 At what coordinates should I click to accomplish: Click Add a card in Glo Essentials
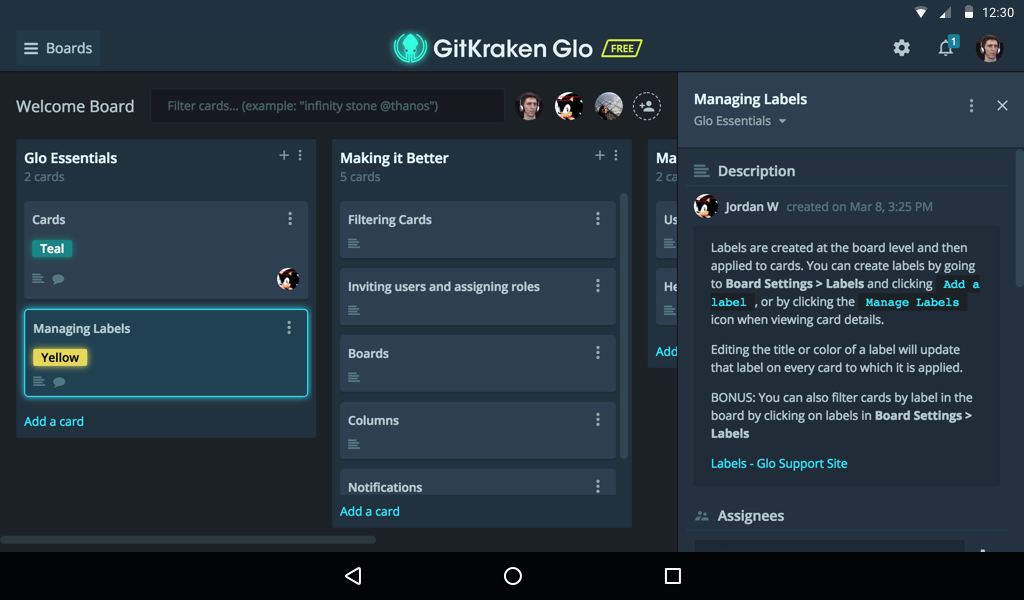click(54, 422)
